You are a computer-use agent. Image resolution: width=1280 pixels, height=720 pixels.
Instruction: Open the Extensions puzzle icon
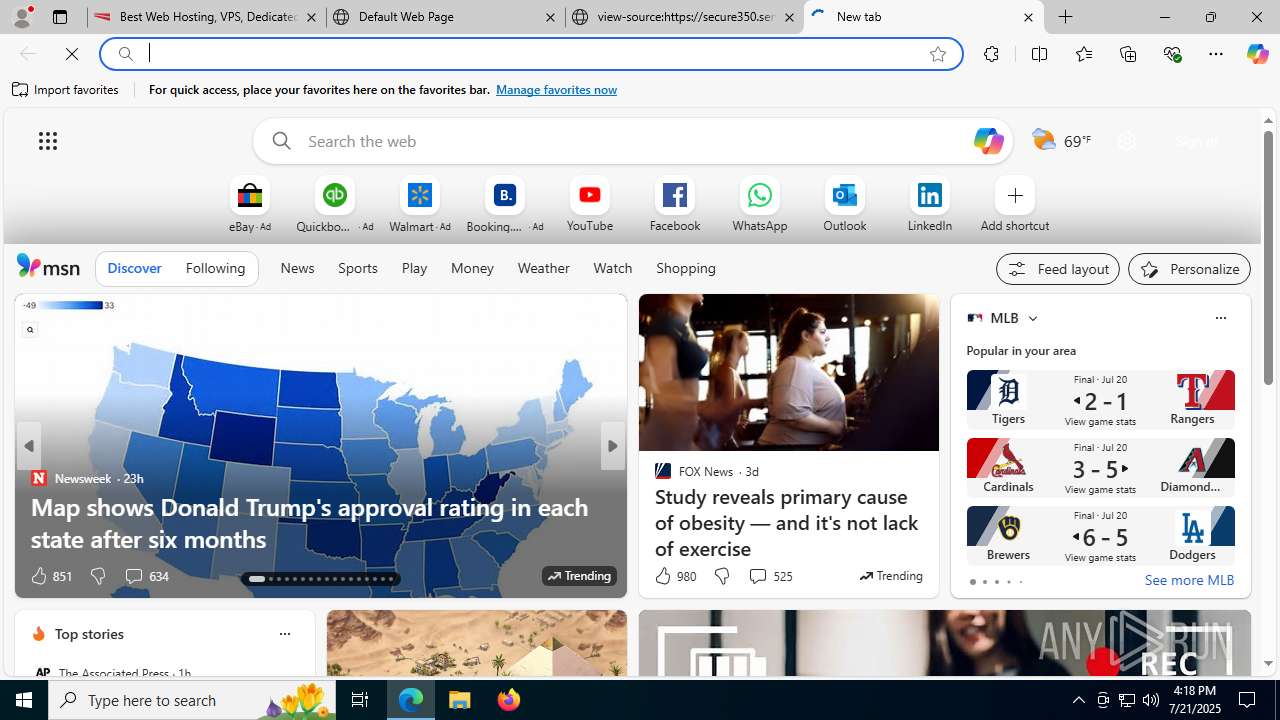[991, 54]
